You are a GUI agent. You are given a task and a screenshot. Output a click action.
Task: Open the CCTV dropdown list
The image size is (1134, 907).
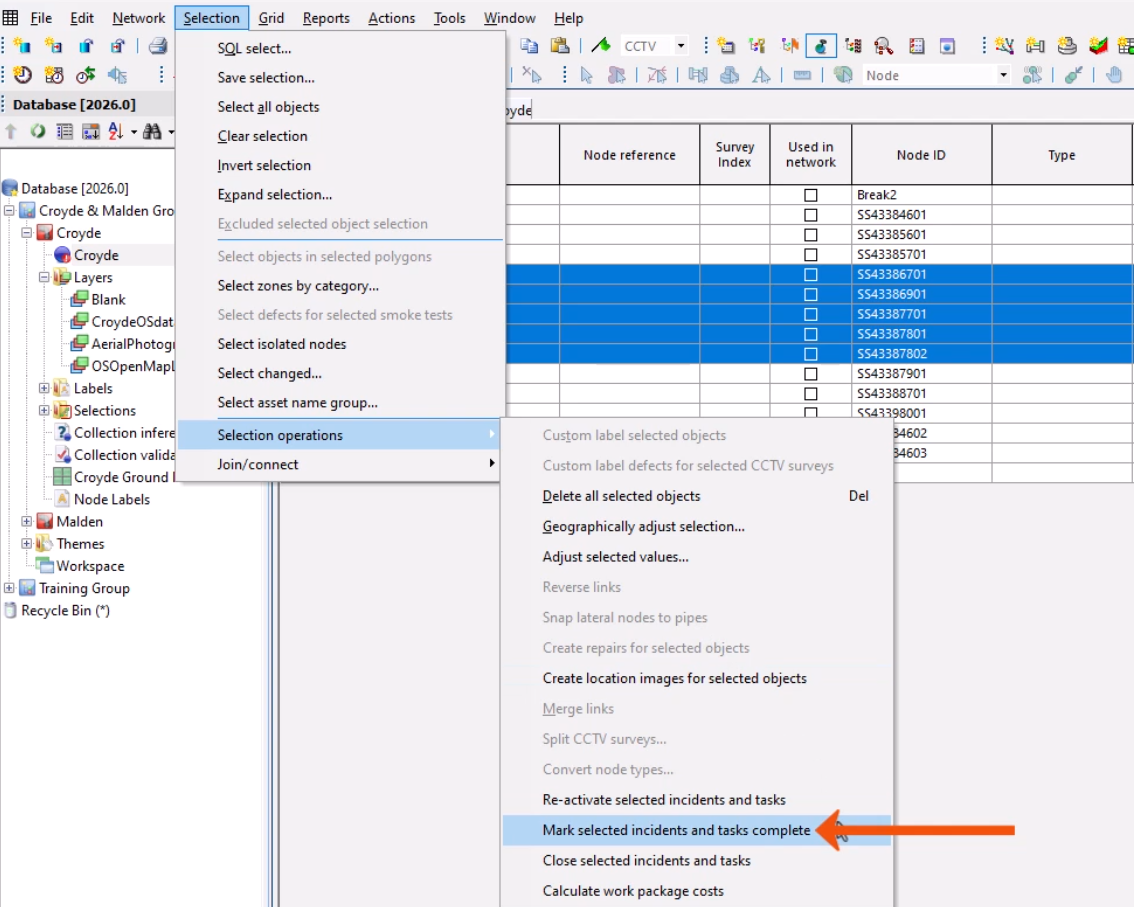(x=681, y=45)
